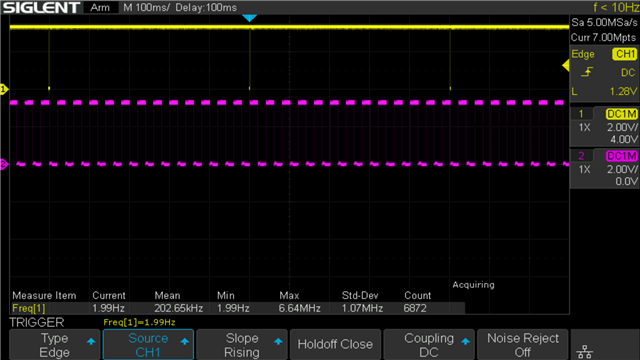Click the trigger DC coupling label in side panel
Viewport: 640px width, 360px height.
(x=628, y=73)
